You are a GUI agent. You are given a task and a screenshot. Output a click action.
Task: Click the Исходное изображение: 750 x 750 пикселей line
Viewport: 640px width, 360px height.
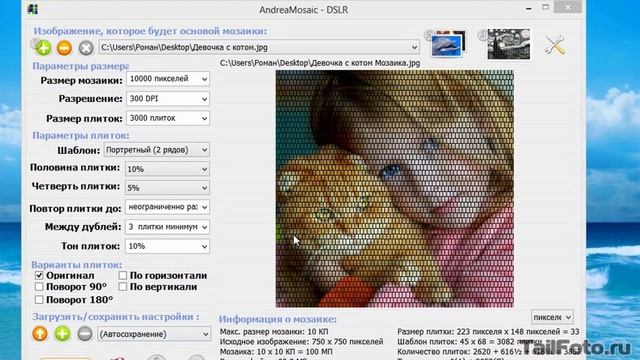point(302,342)
